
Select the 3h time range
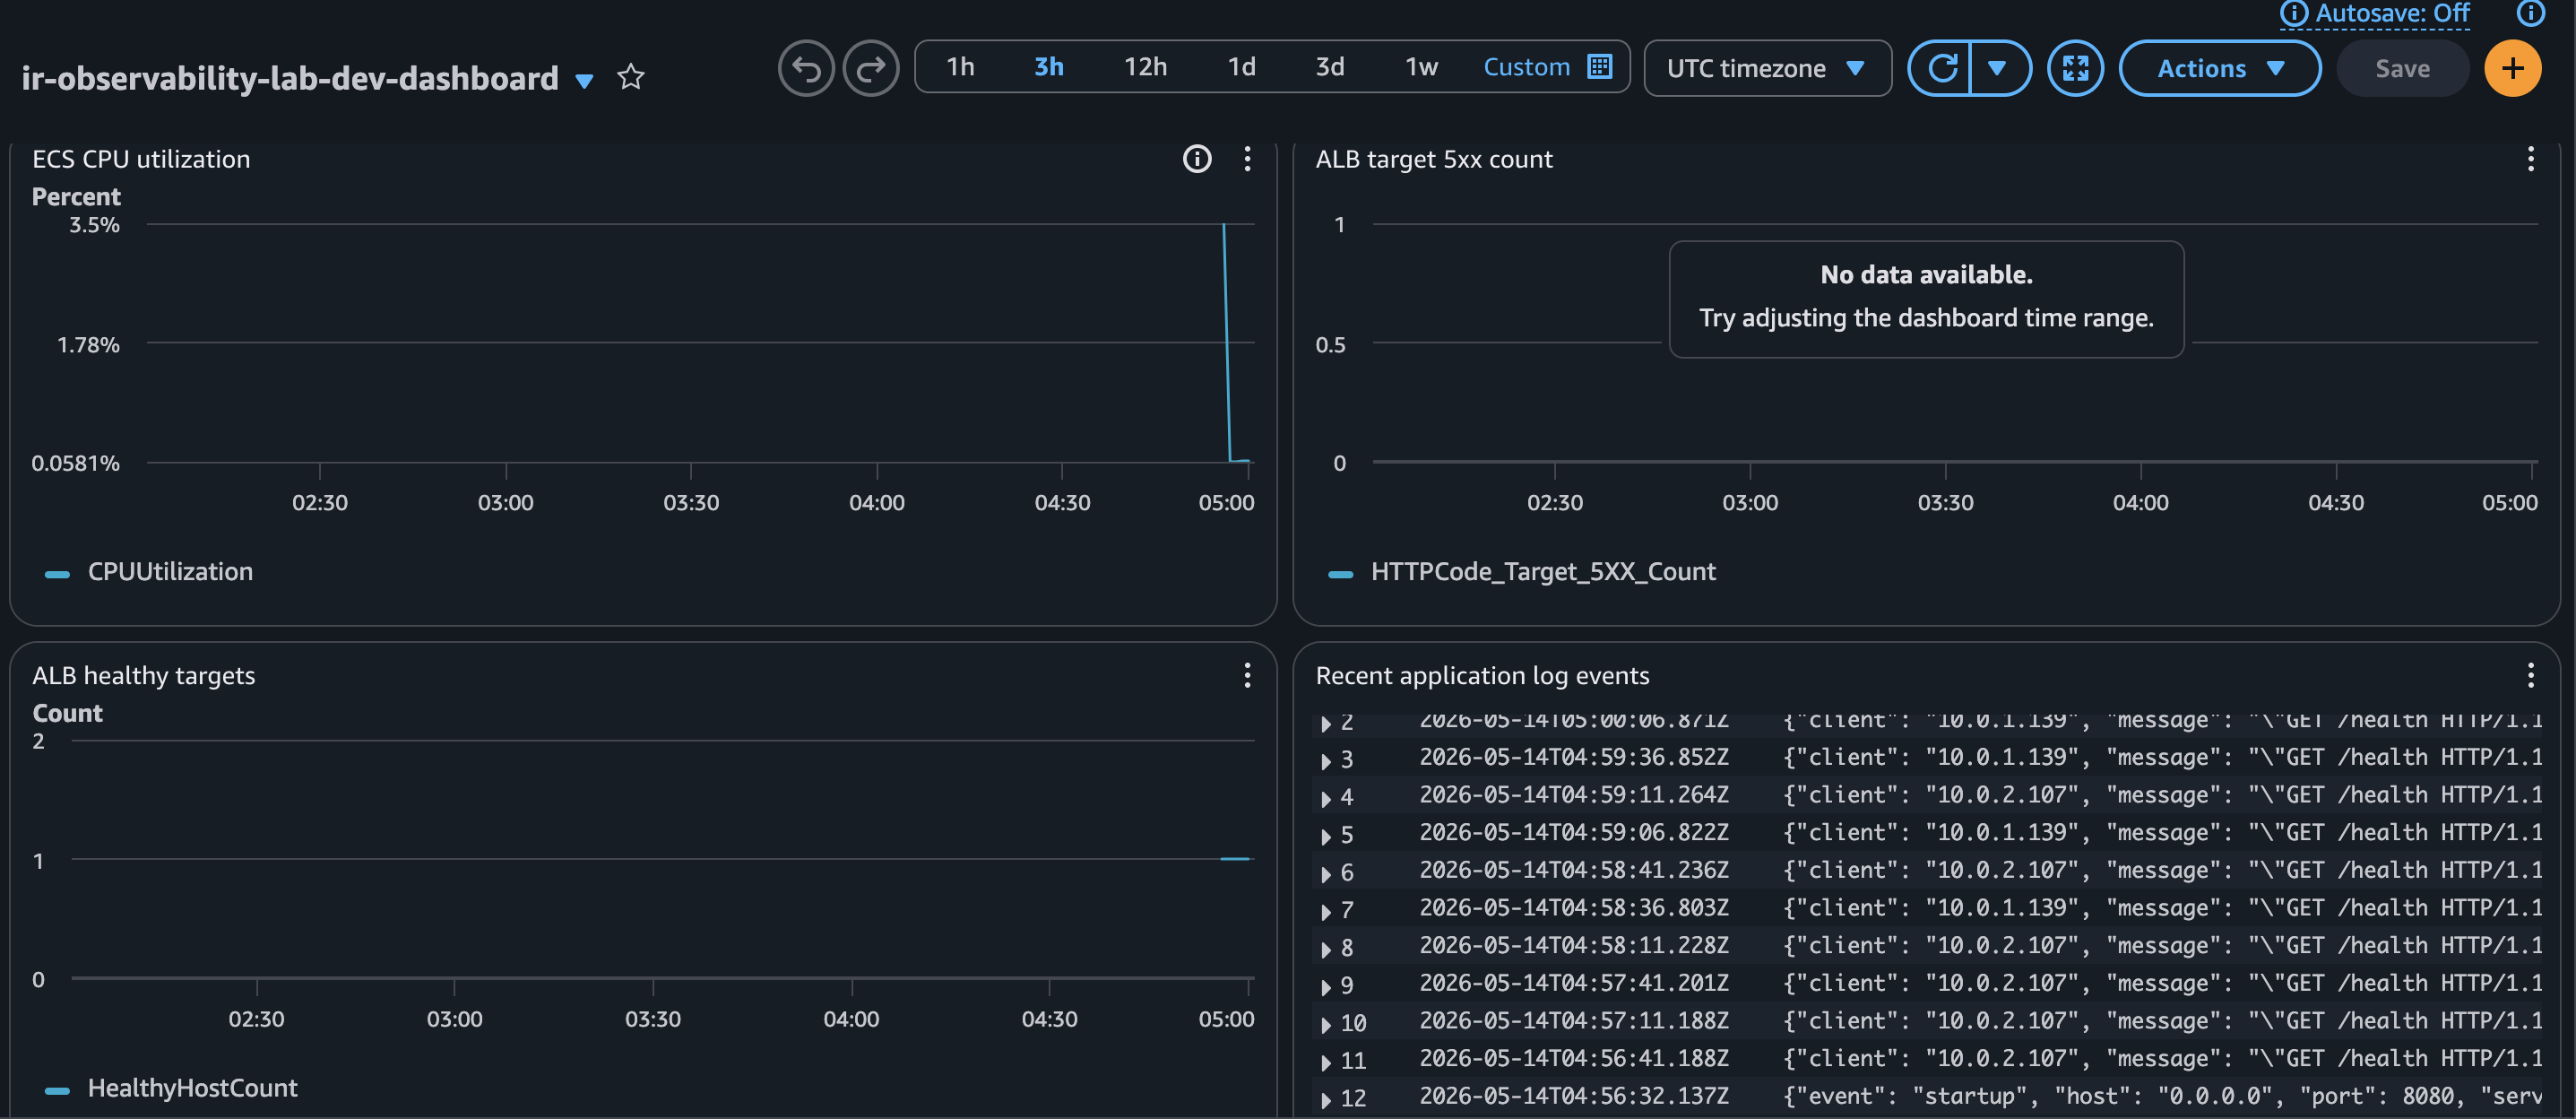pos(1048,67)
